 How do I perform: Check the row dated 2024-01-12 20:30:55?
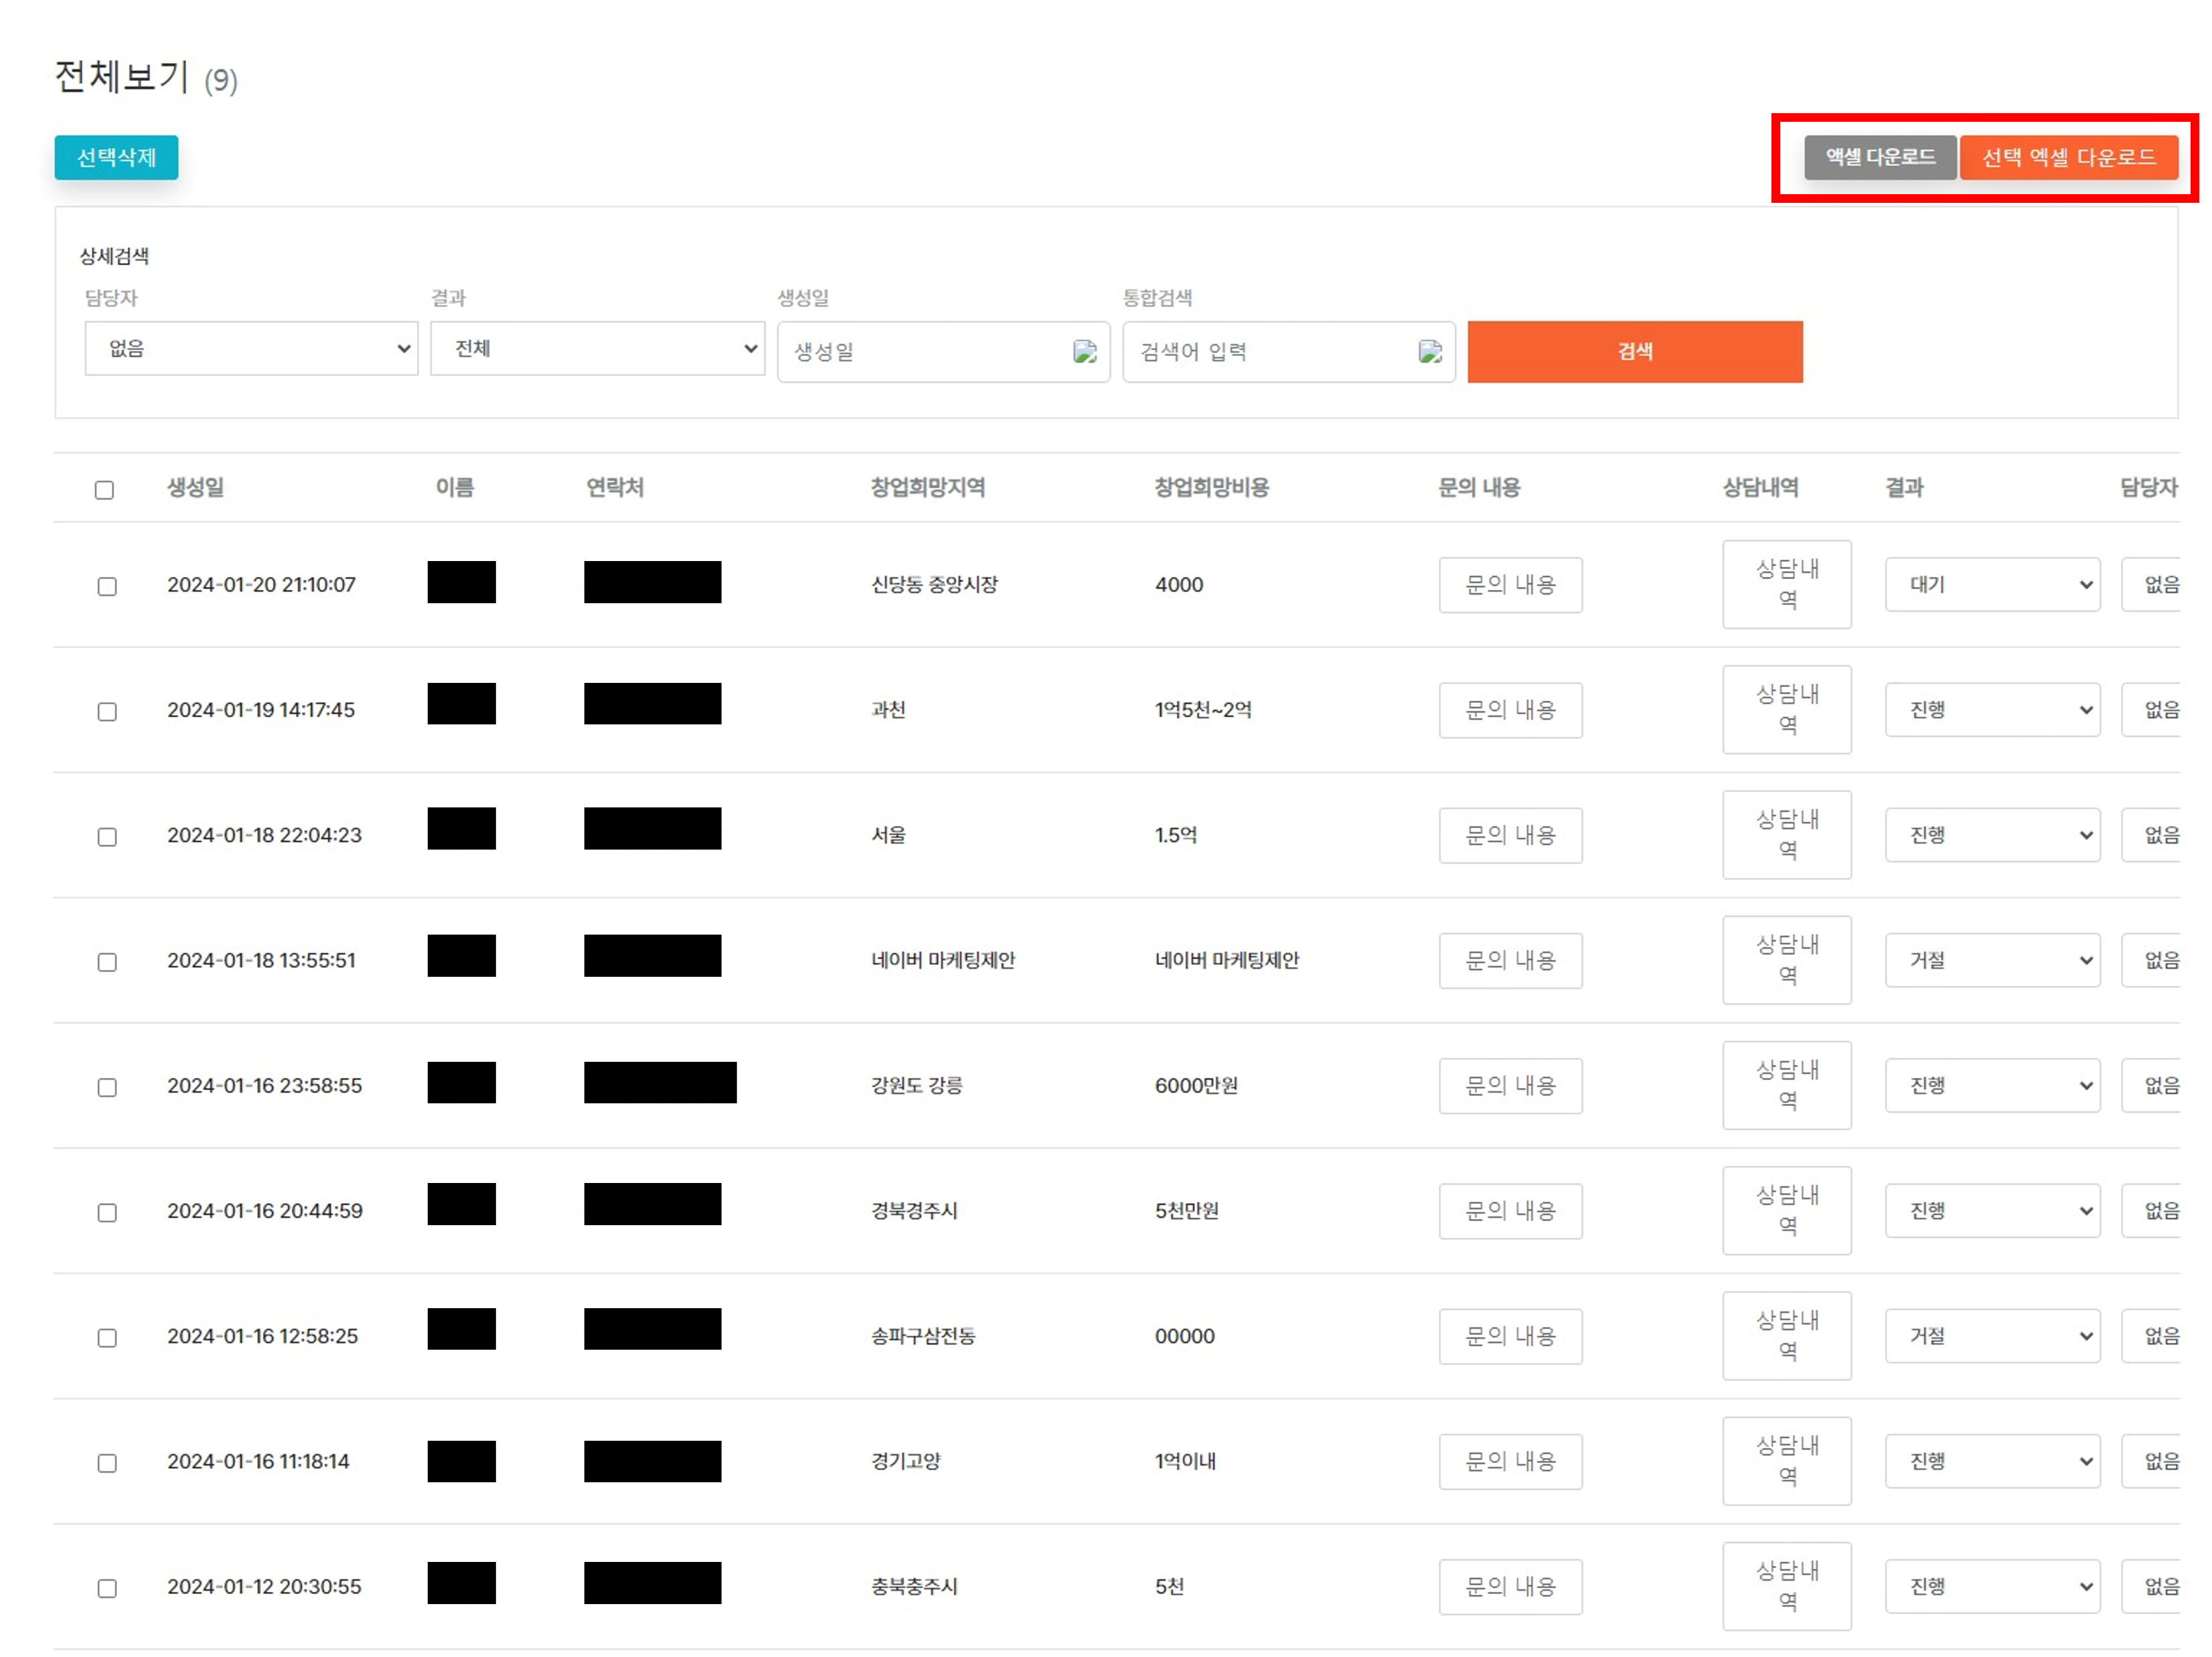click(107, 1587)
